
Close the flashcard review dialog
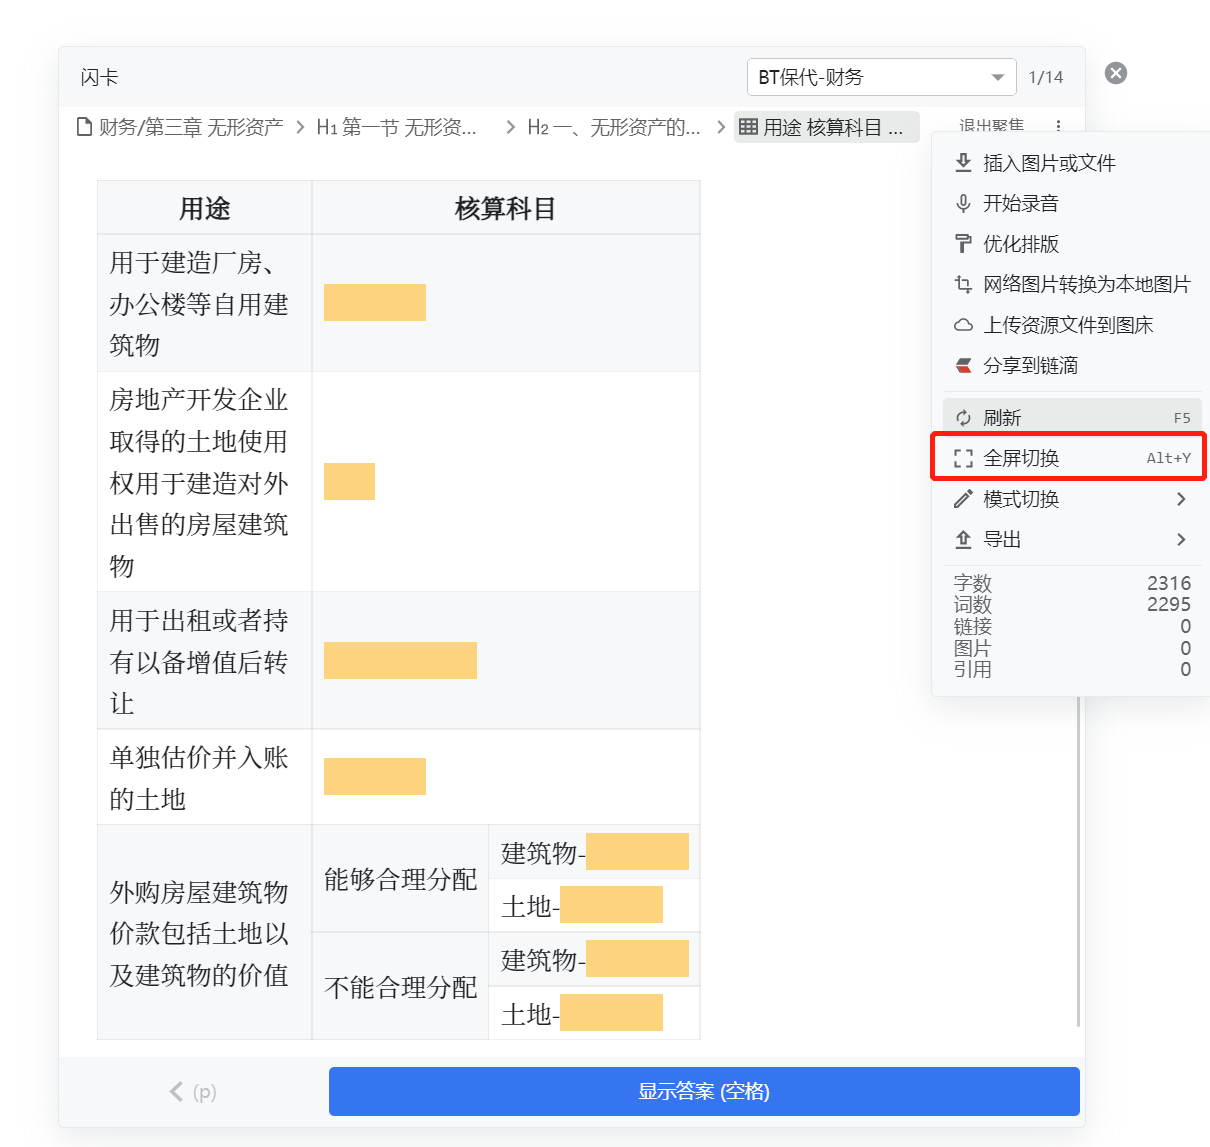click(x=1116, y=73)
